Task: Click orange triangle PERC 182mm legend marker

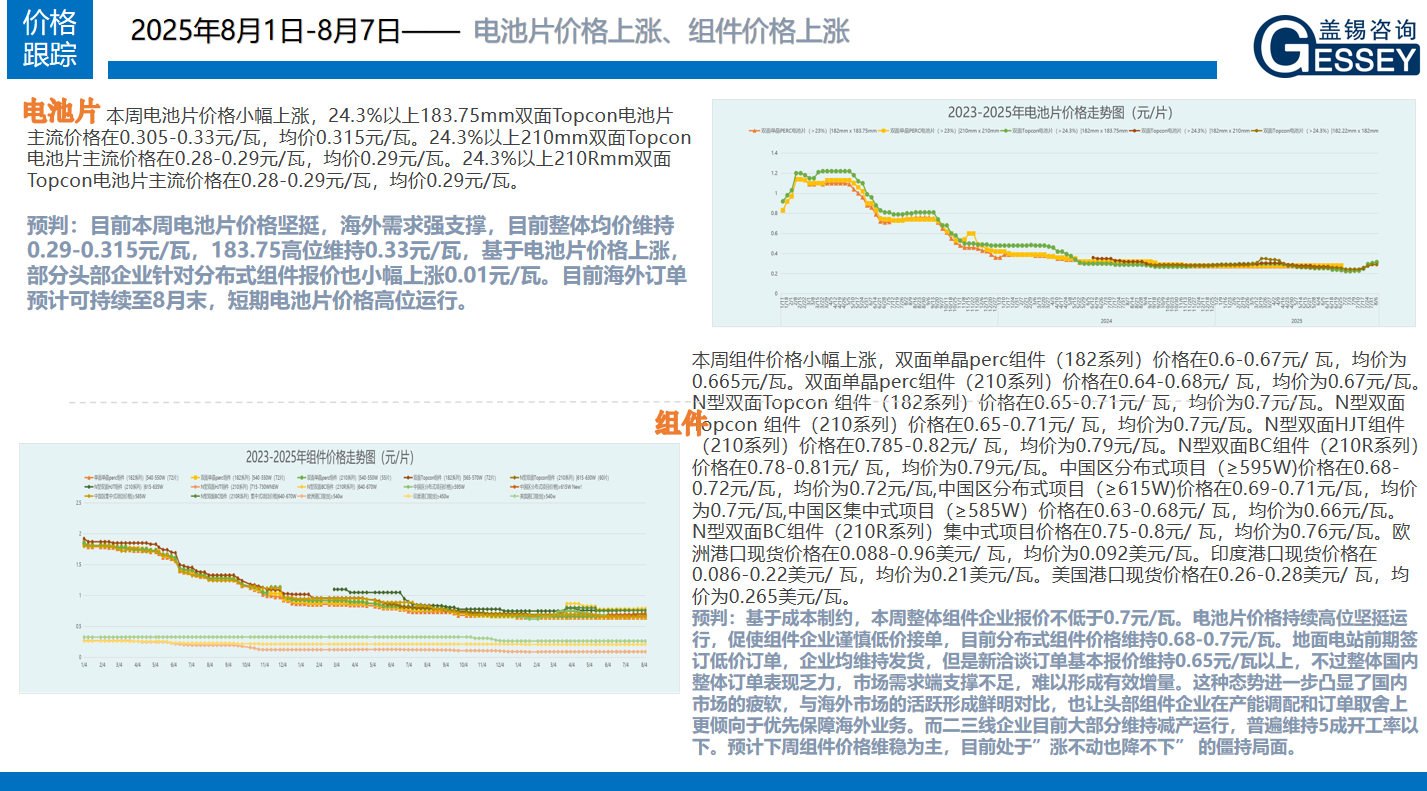Action: [x=754, y=130]
